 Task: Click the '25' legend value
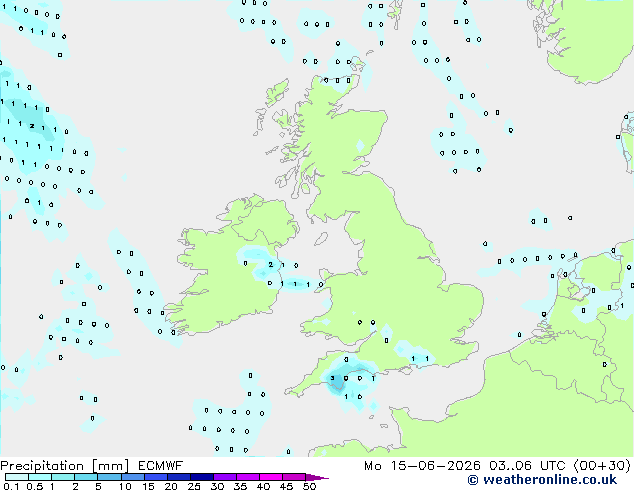pos(194,486)
